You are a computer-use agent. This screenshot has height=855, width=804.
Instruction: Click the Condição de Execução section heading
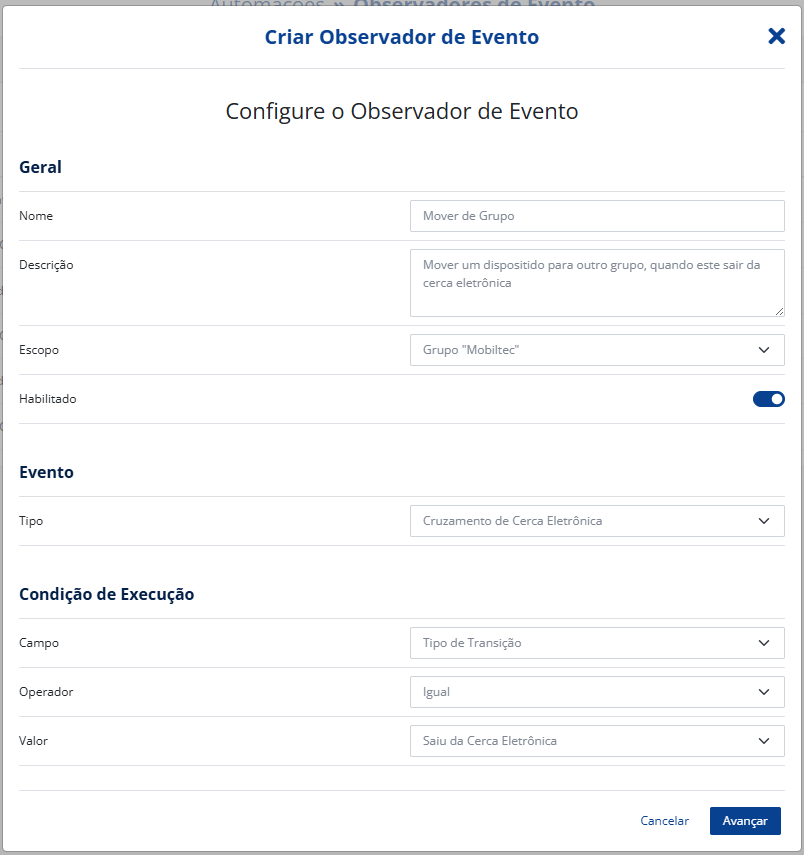click(106, 594)
